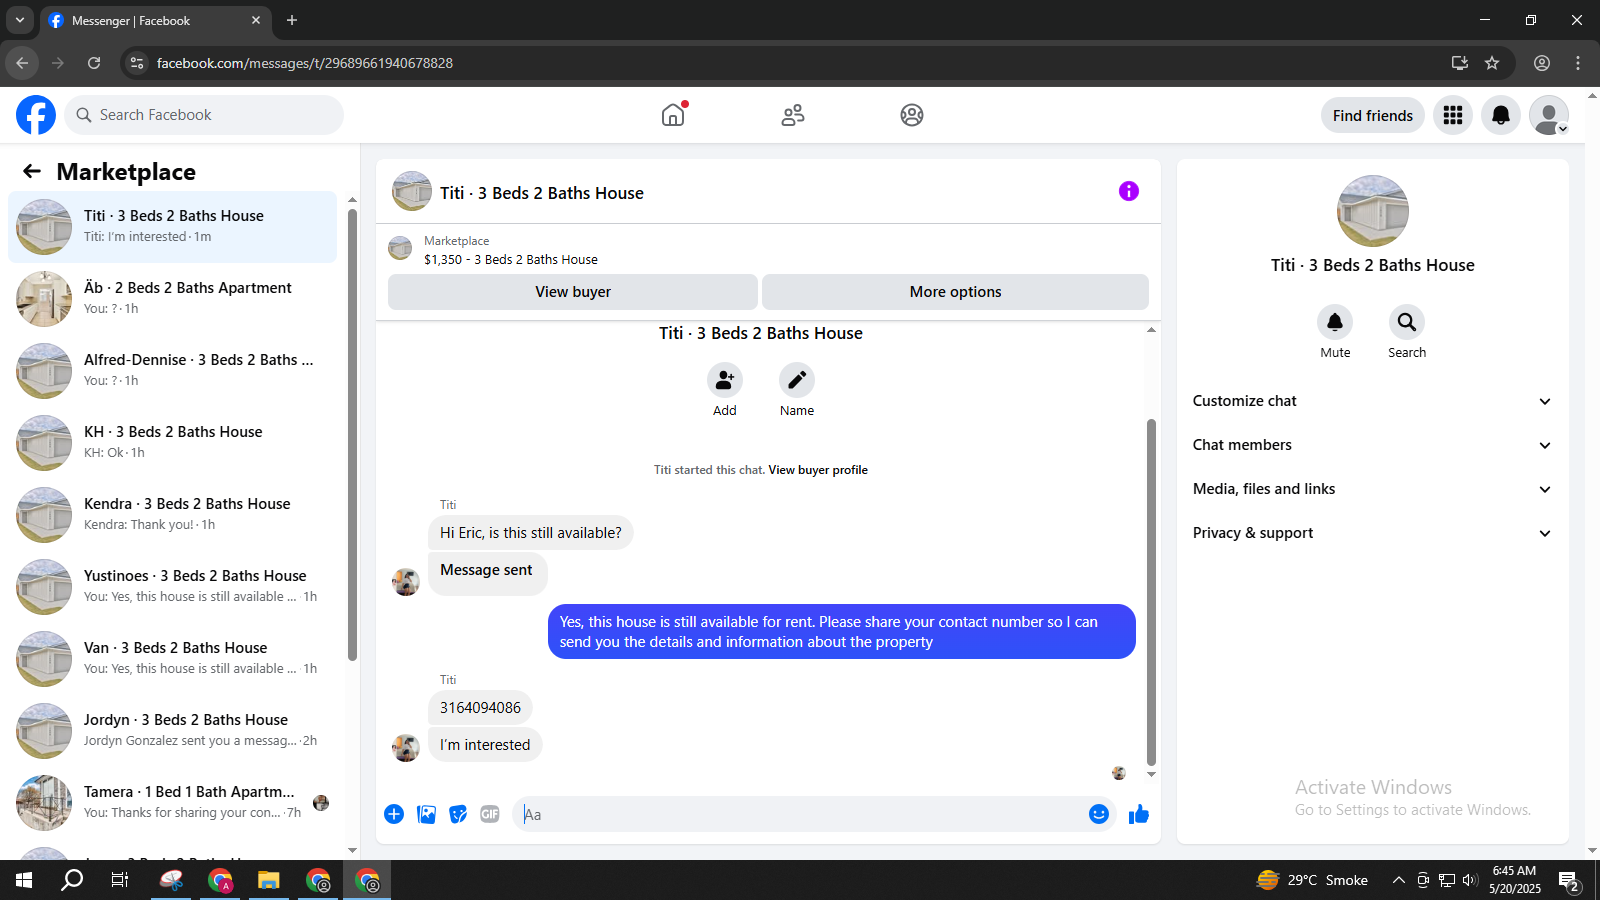
Task: Open Van · 3 Beds 2 Baths House chat
Action: (x=173, y=659)
